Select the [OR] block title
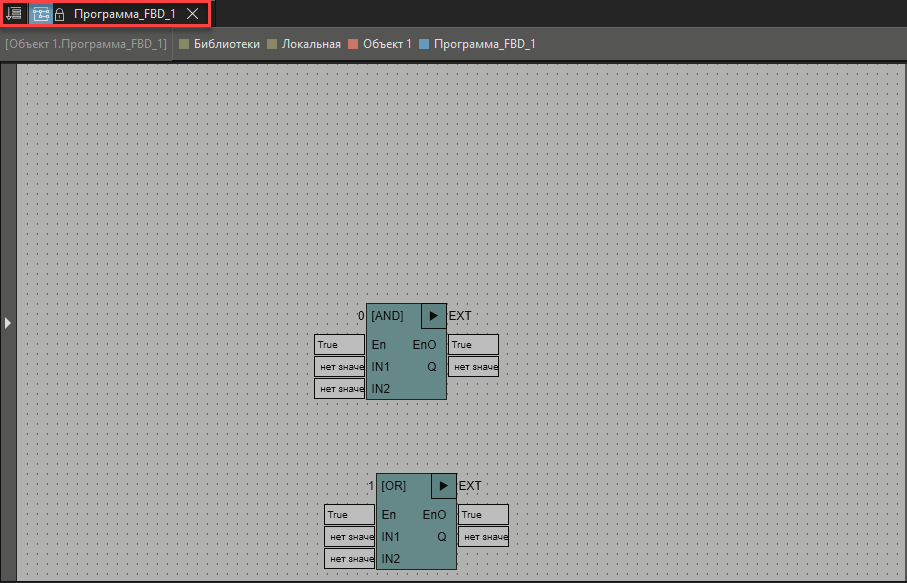The width and height of the screenshot is (907, 583). pos(393,485)
